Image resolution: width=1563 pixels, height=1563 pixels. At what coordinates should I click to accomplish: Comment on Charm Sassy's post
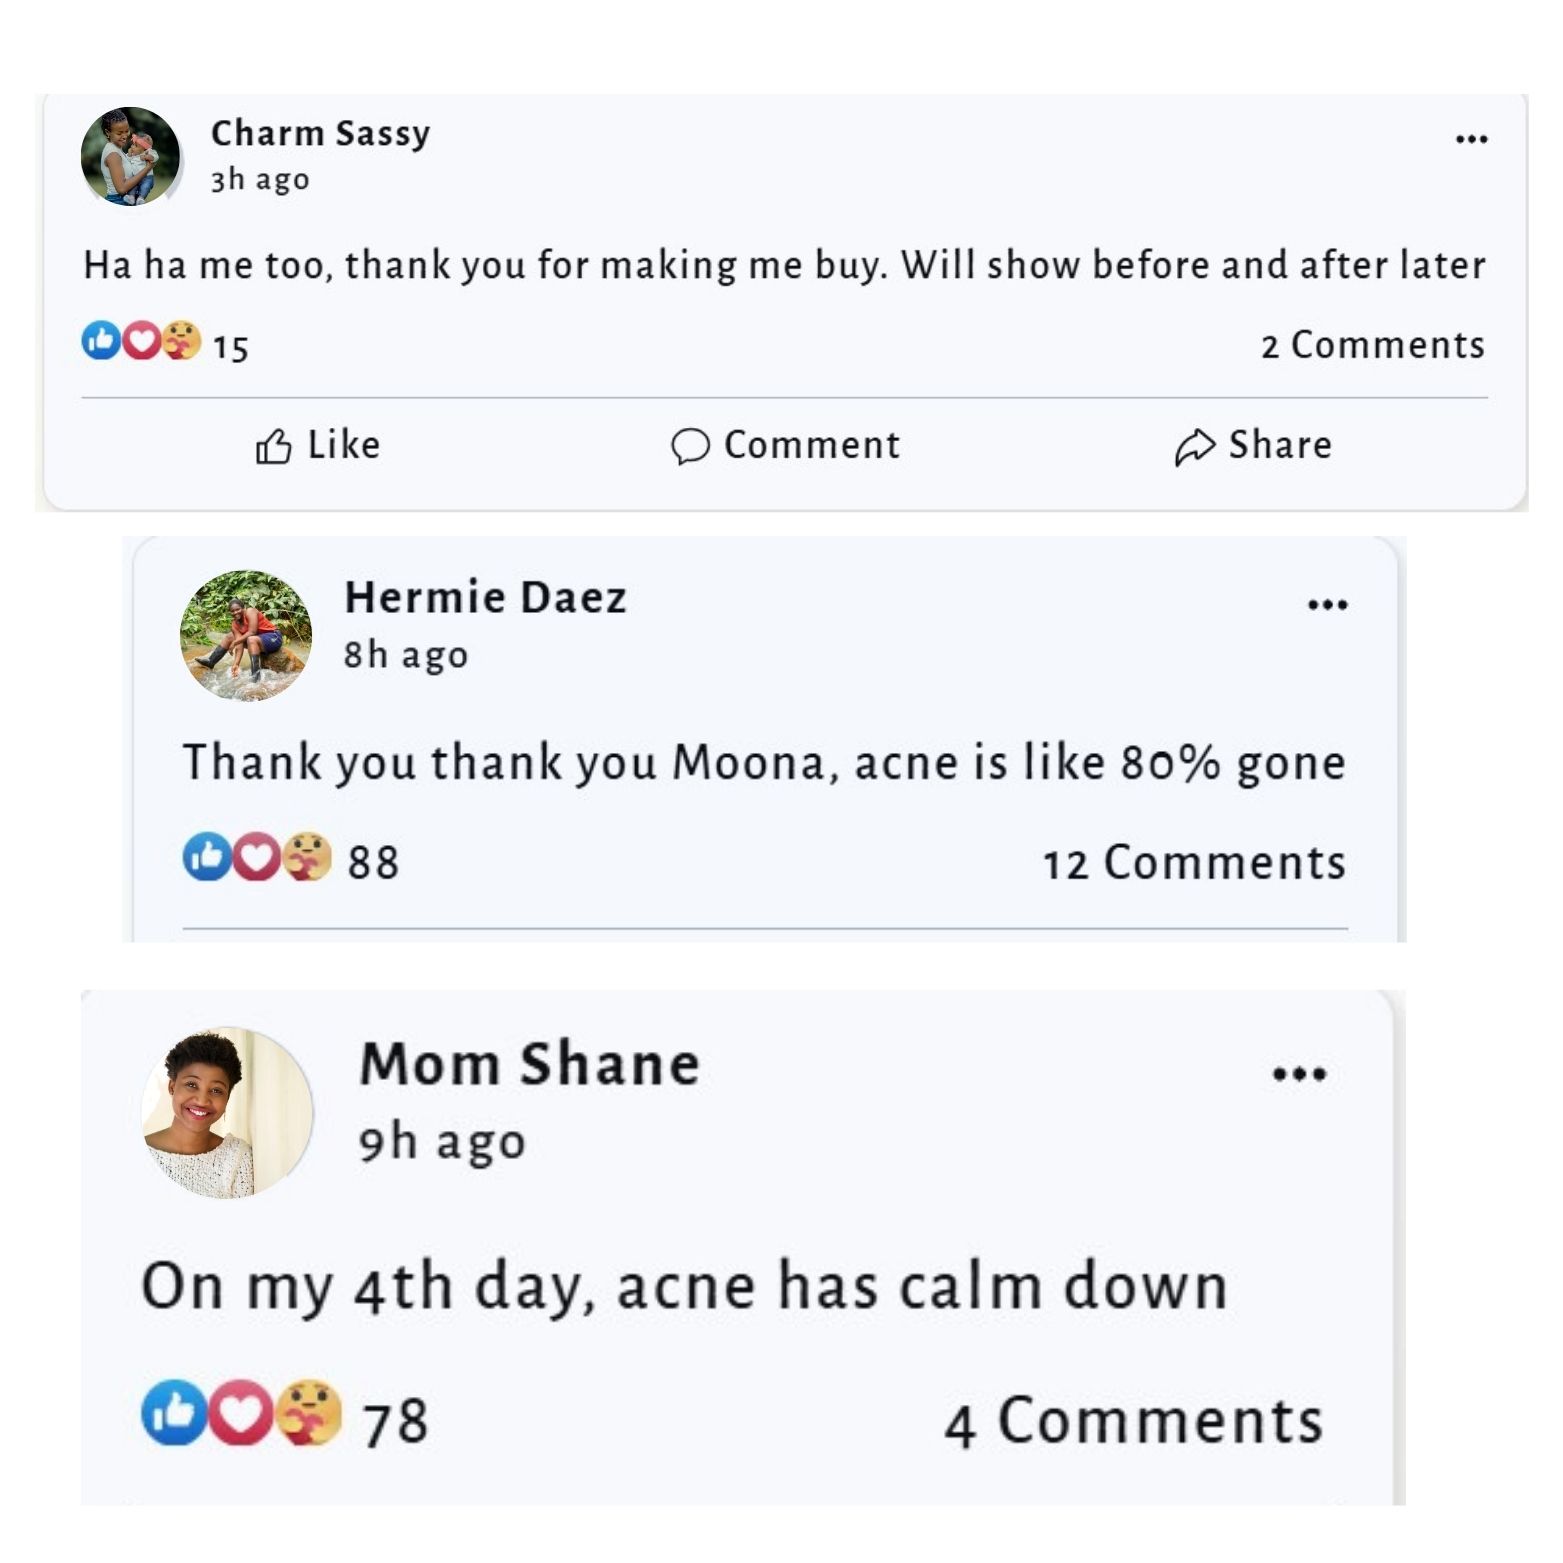click(786, 445)
